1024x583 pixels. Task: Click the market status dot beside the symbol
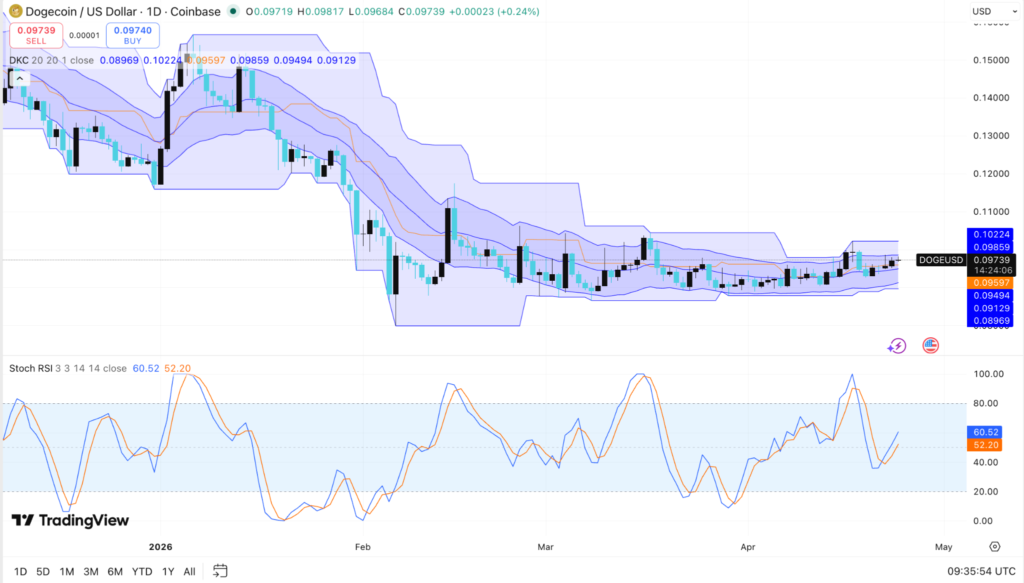click(235, 12)
